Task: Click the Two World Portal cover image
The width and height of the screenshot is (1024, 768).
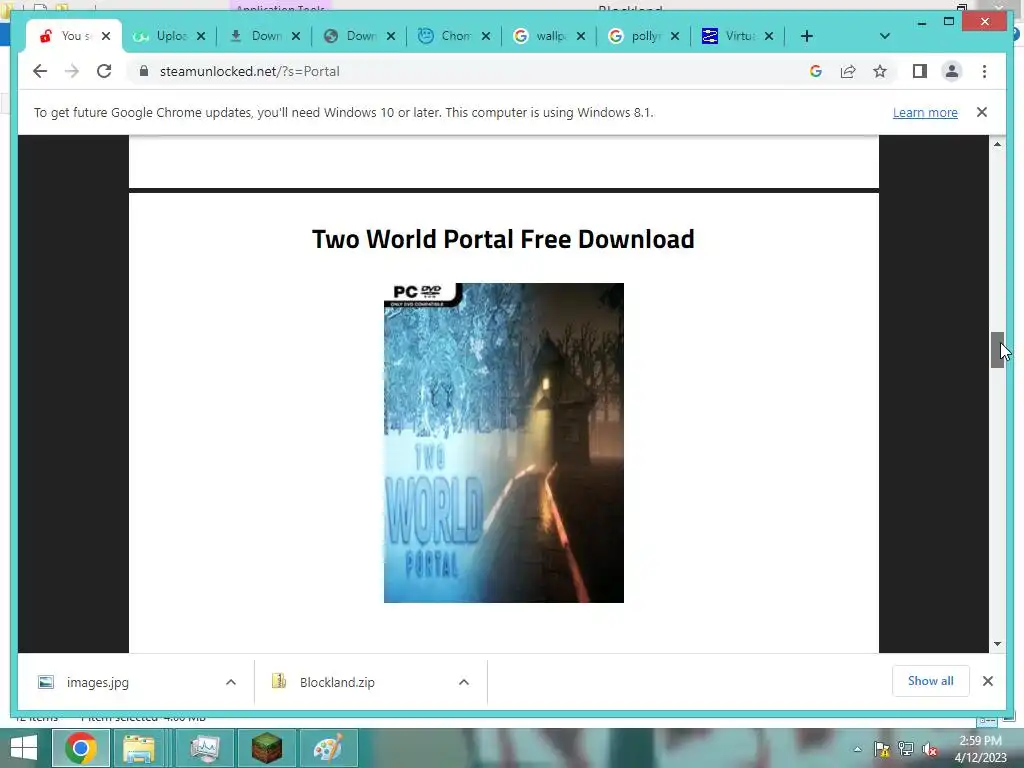Action: coord(504,443)
